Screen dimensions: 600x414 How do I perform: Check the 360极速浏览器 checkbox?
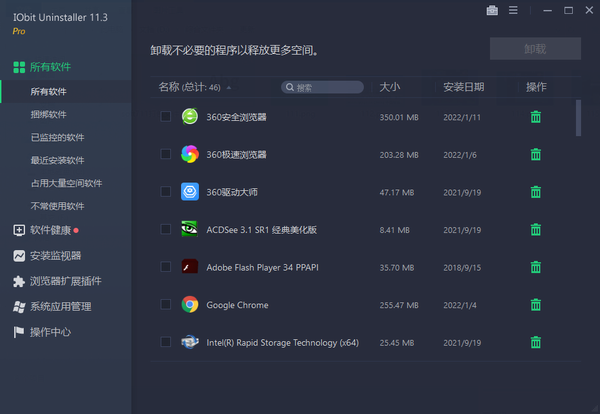tap(166, 154)
